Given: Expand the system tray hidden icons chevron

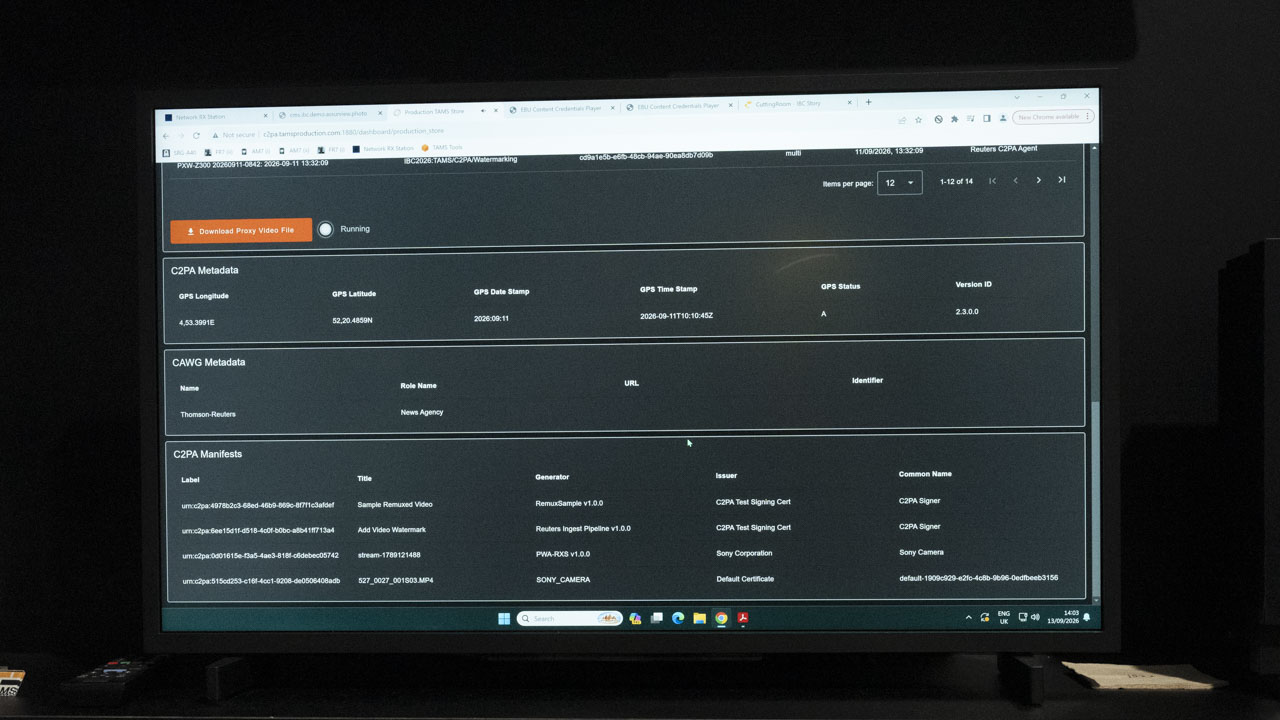Looking at the screenshot, I should [968, 618].
